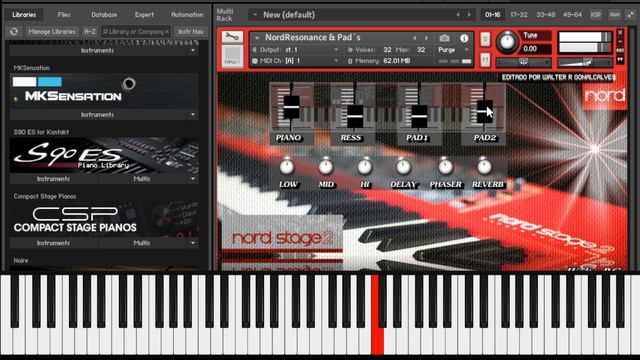Click the MIDI channel indicator icon
This screenshot has height=360, width=640.
pyautogui.click(x=255, y=61)
